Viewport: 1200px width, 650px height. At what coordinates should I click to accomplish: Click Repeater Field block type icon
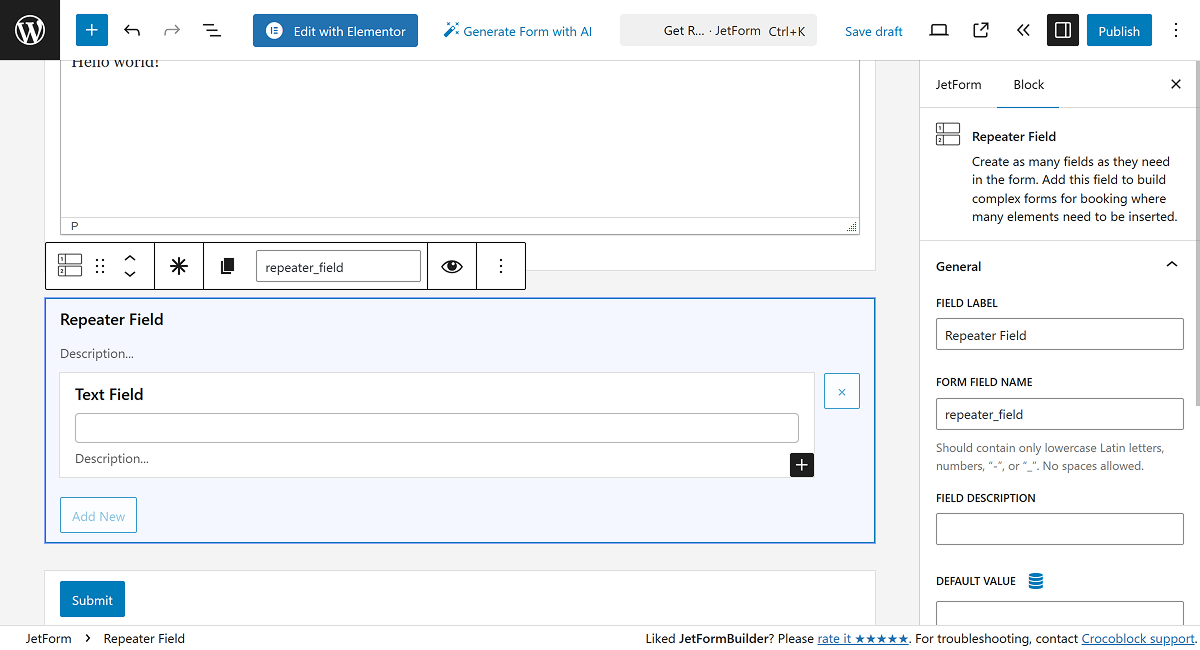70,265
